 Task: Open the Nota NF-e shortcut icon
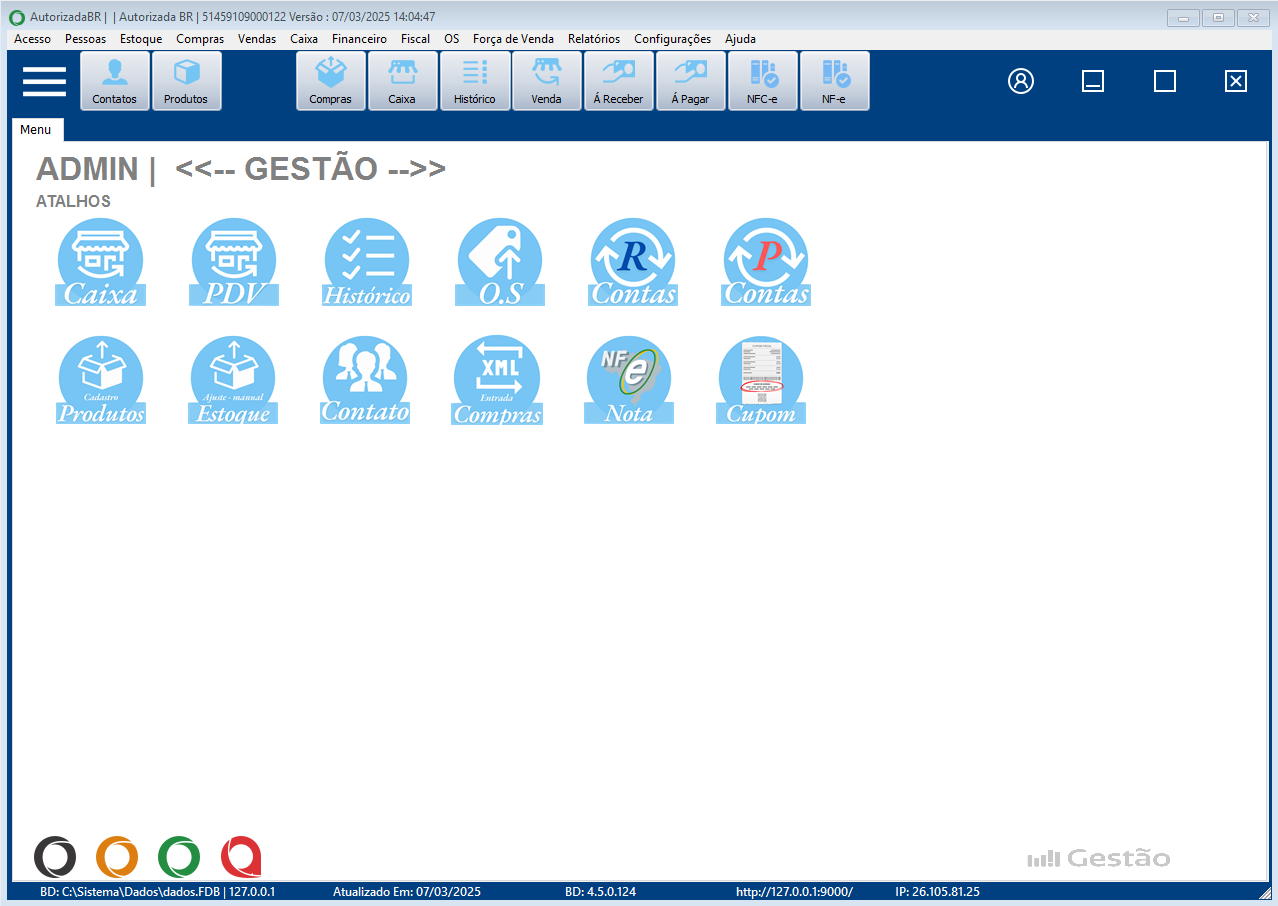tap(628, 380)
